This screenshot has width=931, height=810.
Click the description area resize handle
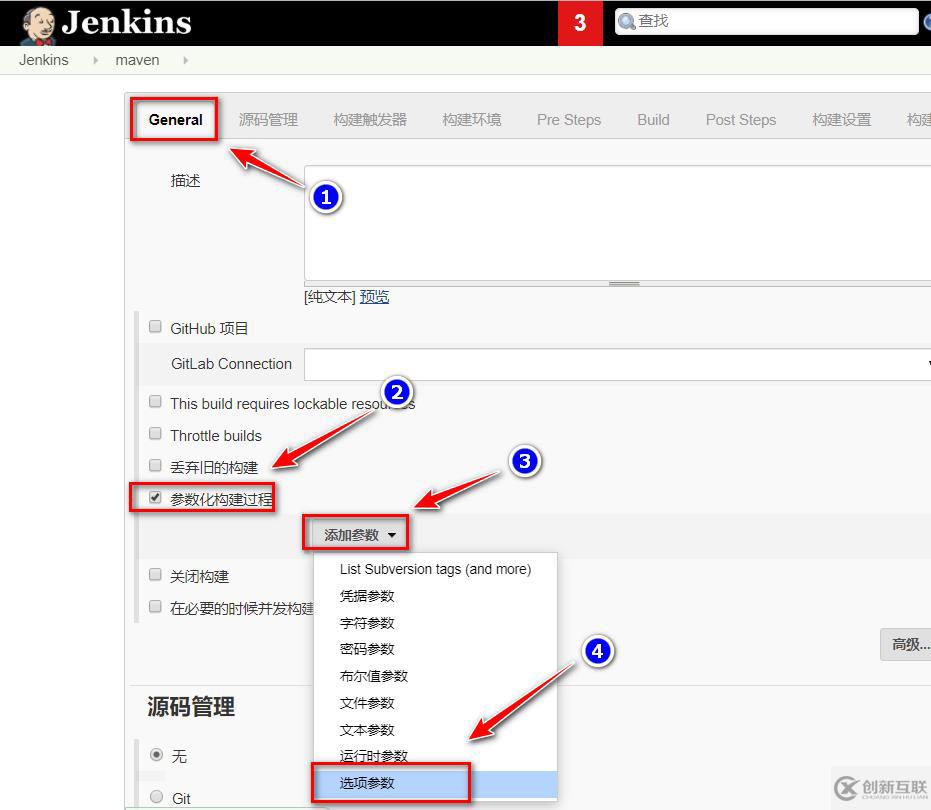(x=624, y=284)
